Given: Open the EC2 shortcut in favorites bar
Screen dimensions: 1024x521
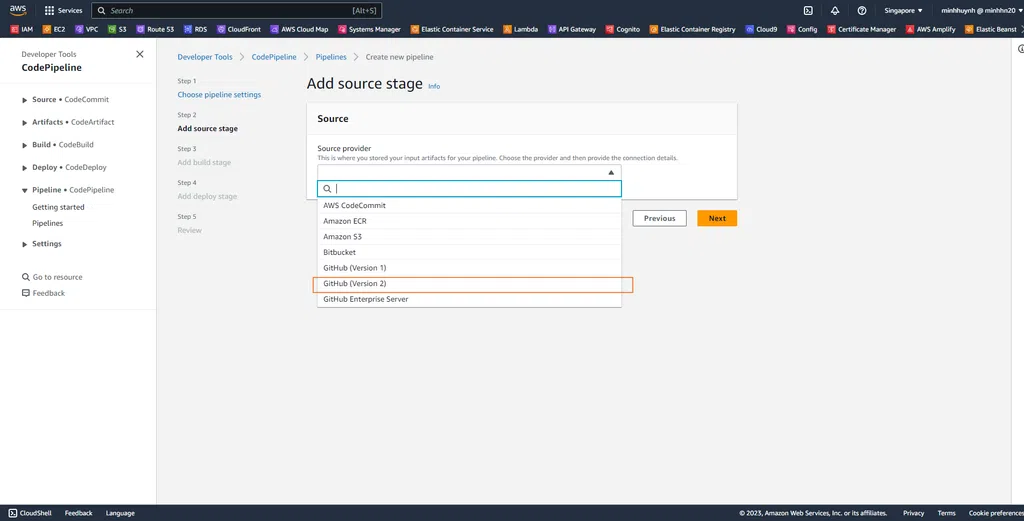Looking at the screenshot, I should coord(54,29).
